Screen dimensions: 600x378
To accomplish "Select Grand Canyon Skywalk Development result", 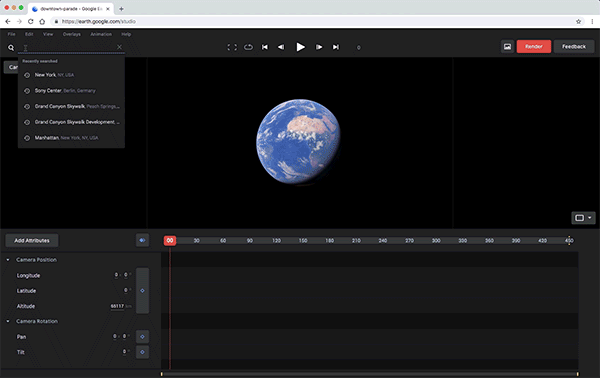I will 71,122.
